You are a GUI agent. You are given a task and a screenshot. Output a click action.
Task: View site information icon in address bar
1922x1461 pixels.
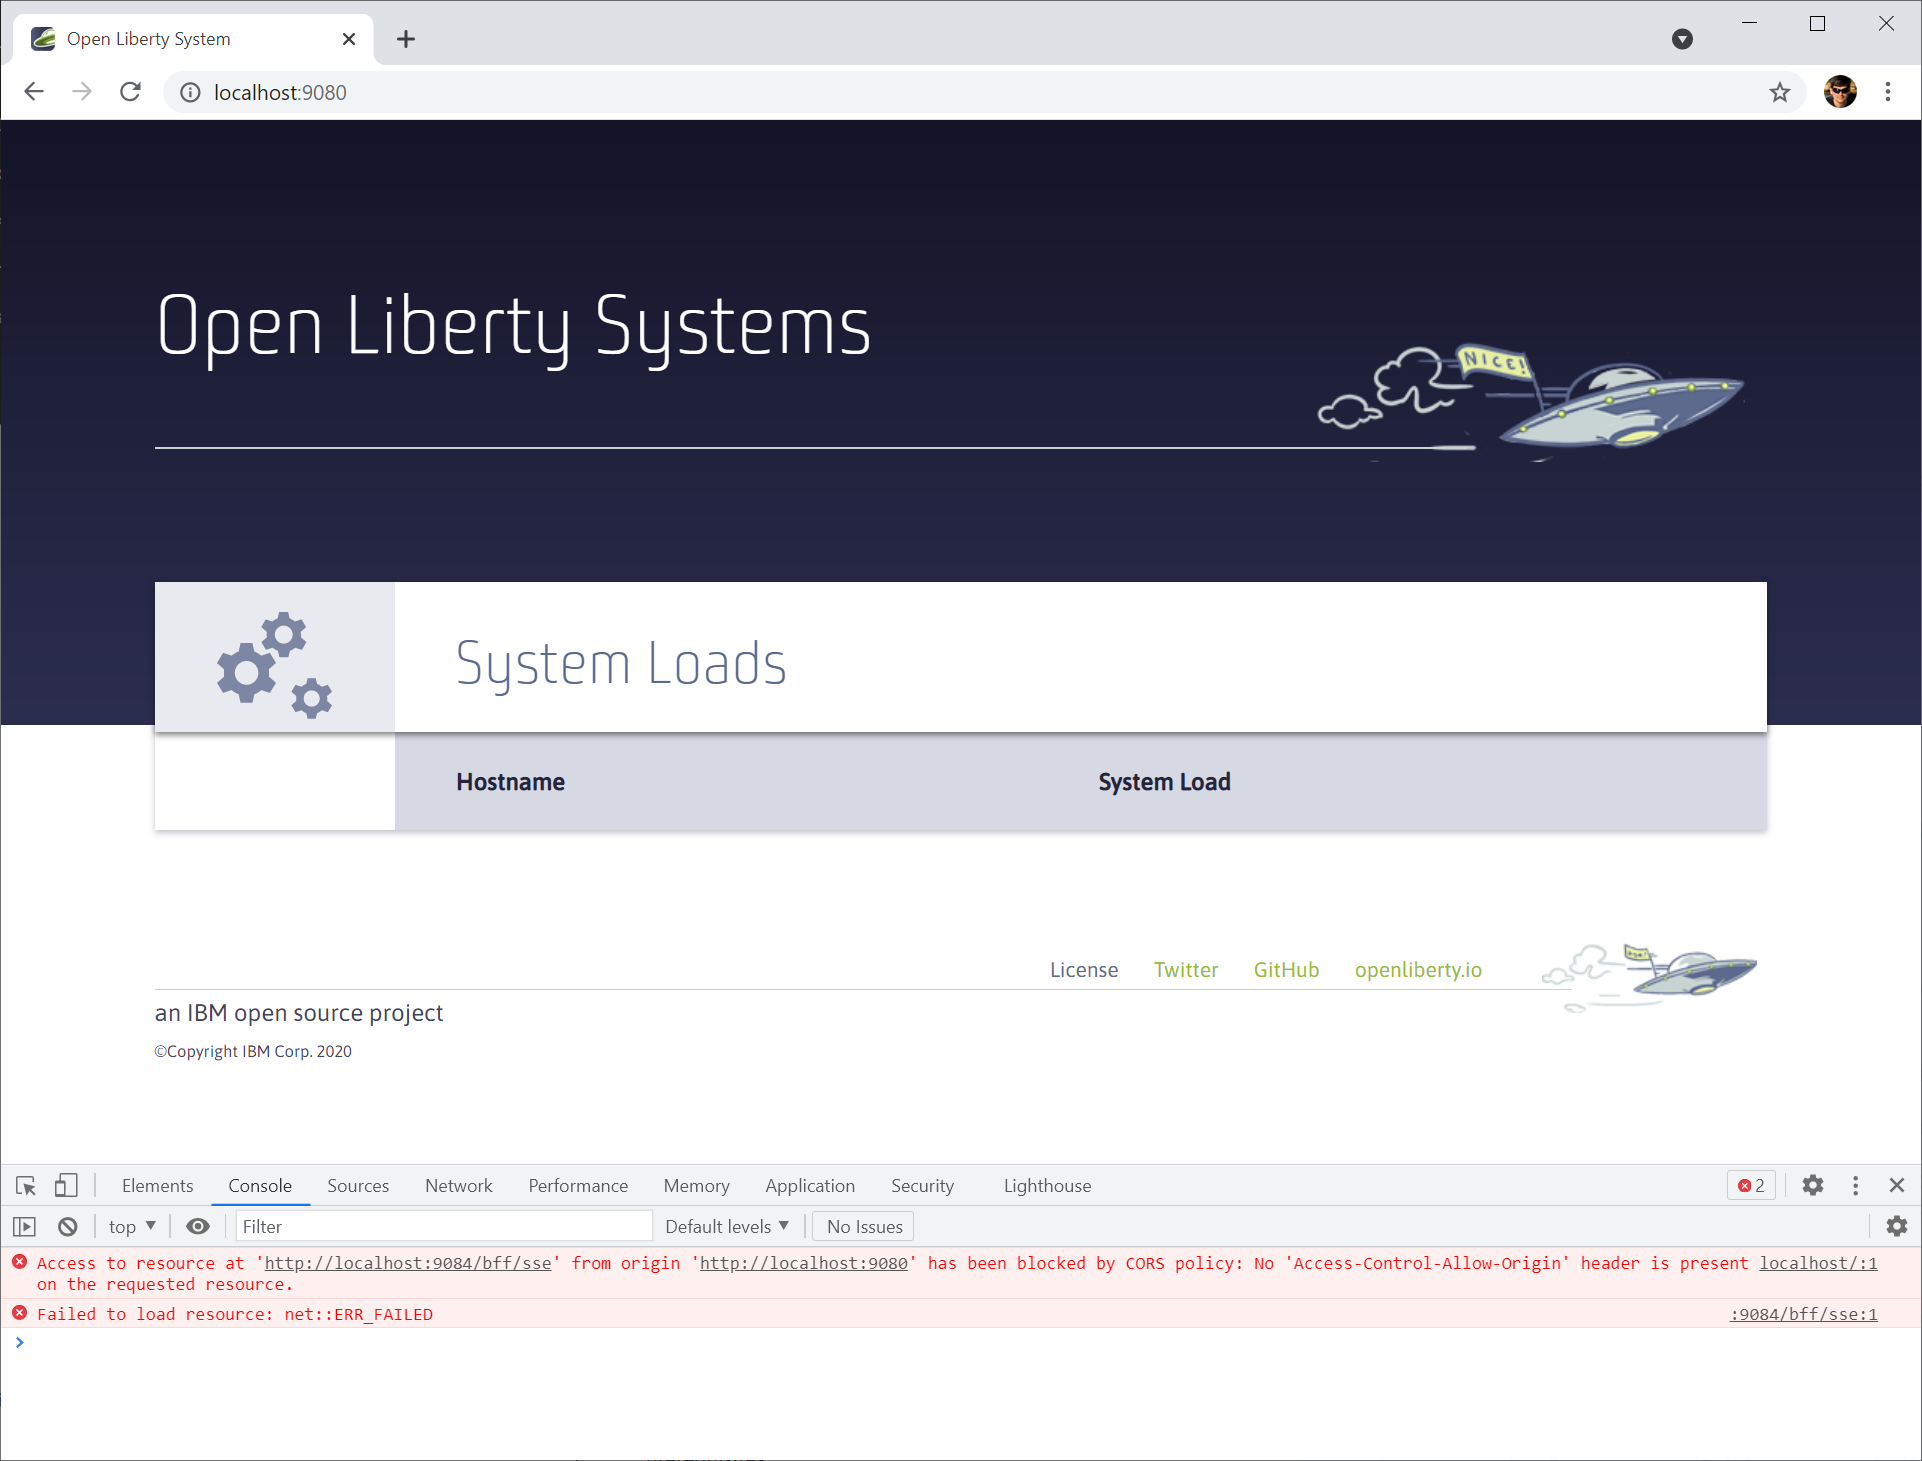coord(190,92)
